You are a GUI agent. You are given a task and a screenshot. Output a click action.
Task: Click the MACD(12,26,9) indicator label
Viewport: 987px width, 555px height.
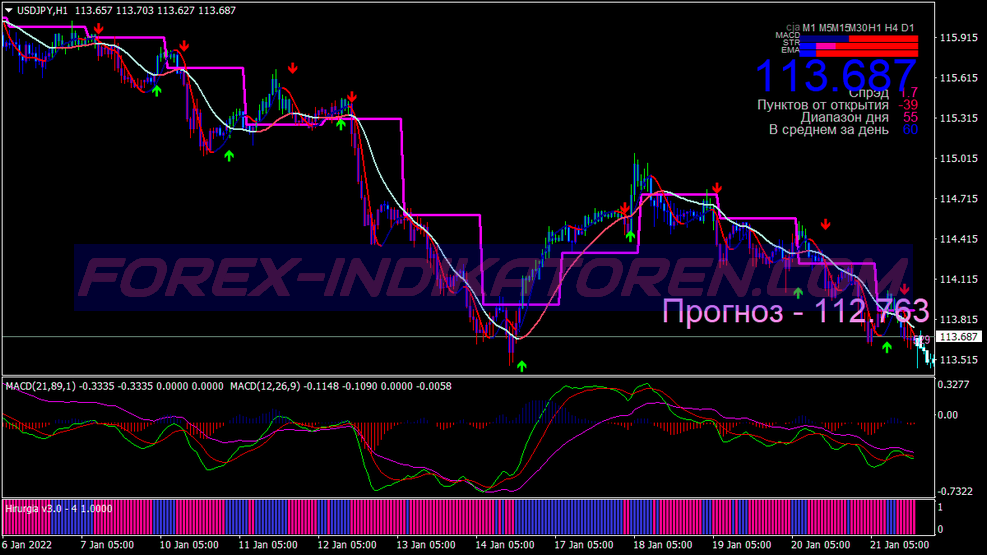[x=265, y=386]
